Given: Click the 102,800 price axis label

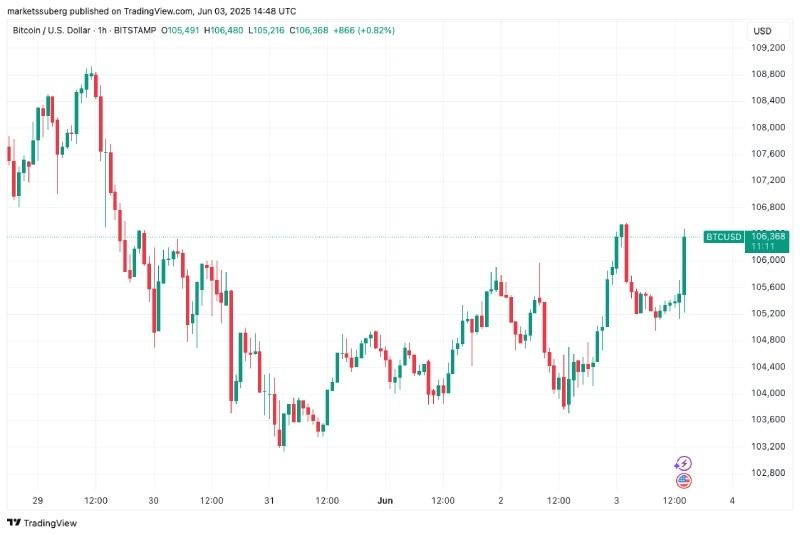Looking at the screenshot, I should 768,473.
